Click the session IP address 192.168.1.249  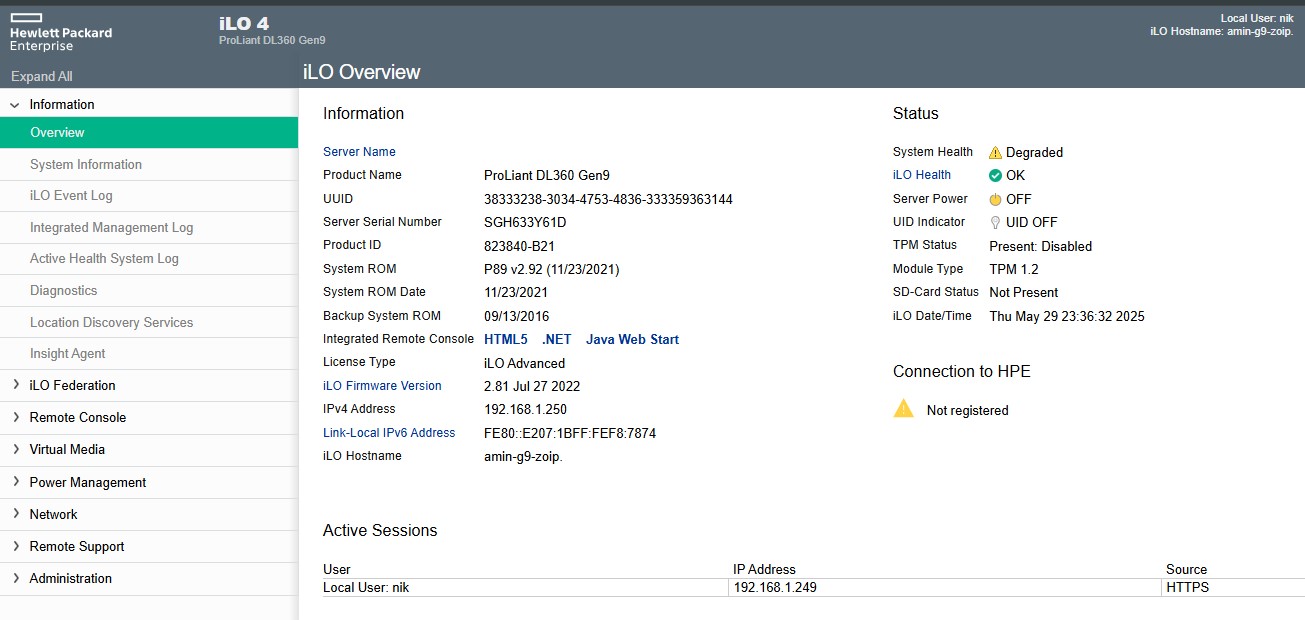[x=775, y=588]
